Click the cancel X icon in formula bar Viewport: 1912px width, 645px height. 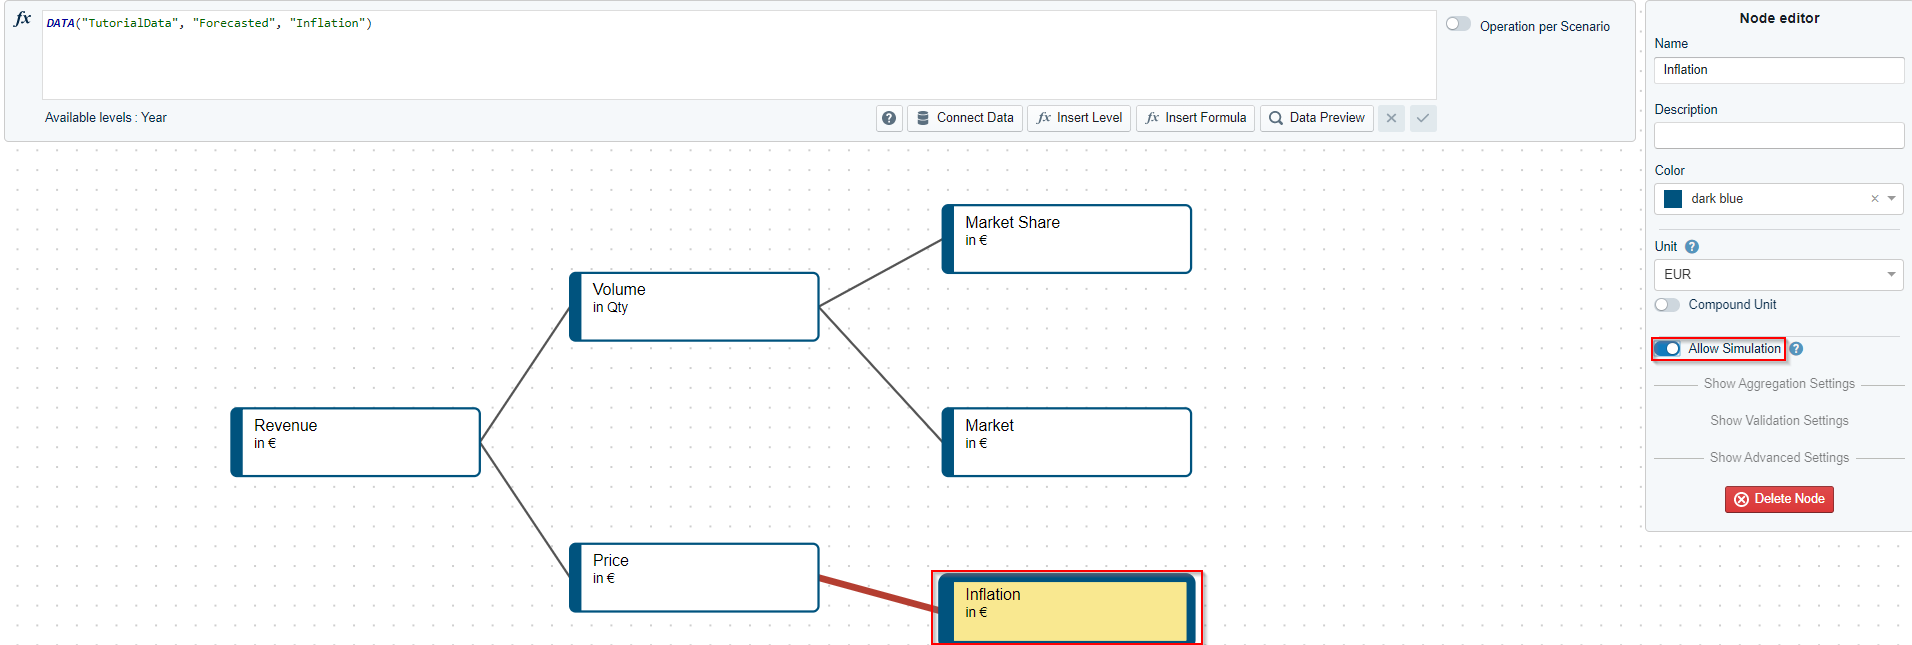click(x=1391, y=118)
